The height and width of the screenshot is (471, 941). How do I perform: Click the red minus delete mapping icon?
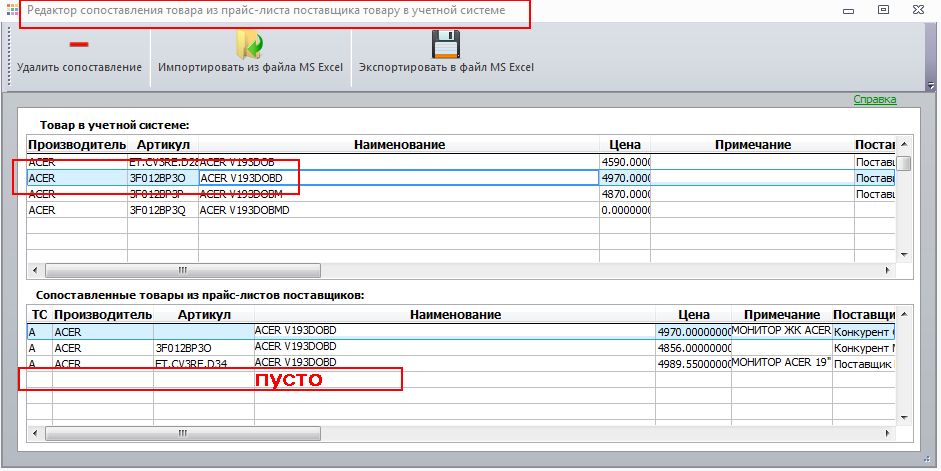79,44
